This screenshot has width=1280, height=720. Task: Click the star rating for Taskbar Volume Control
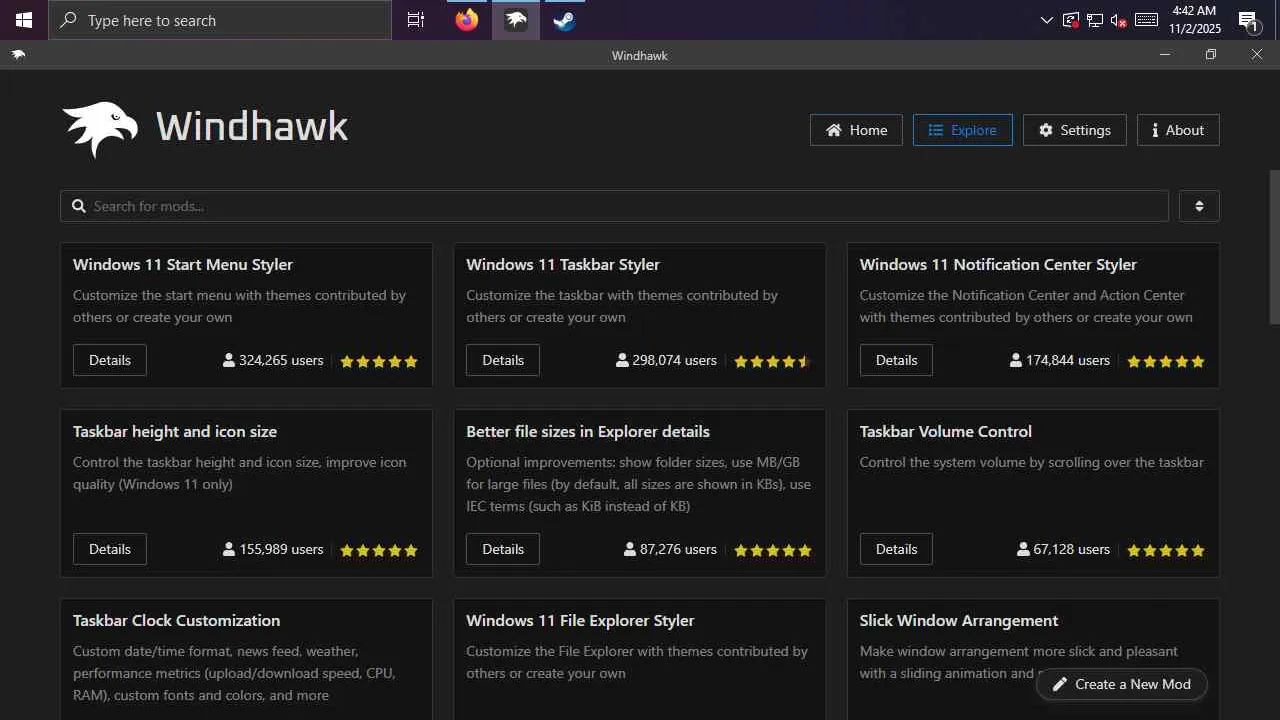pyautogui.click(x=1166, y=550)
